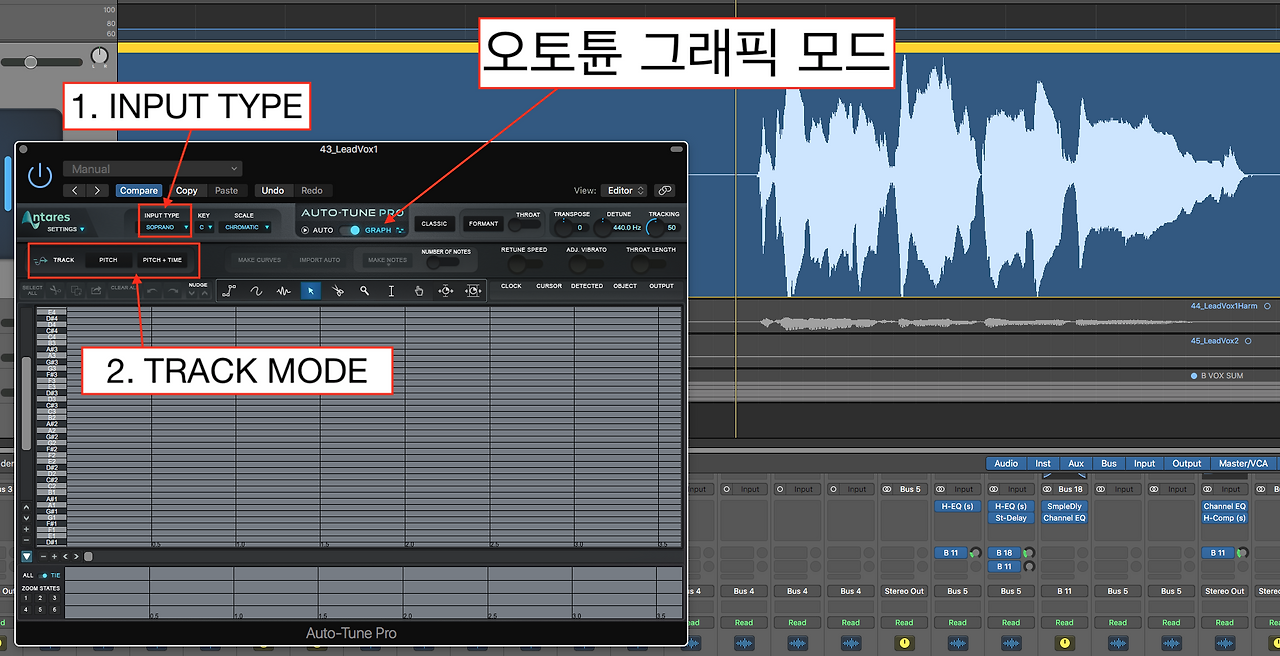
Task: Select the Line drawing tool
Action: (230, 291)
